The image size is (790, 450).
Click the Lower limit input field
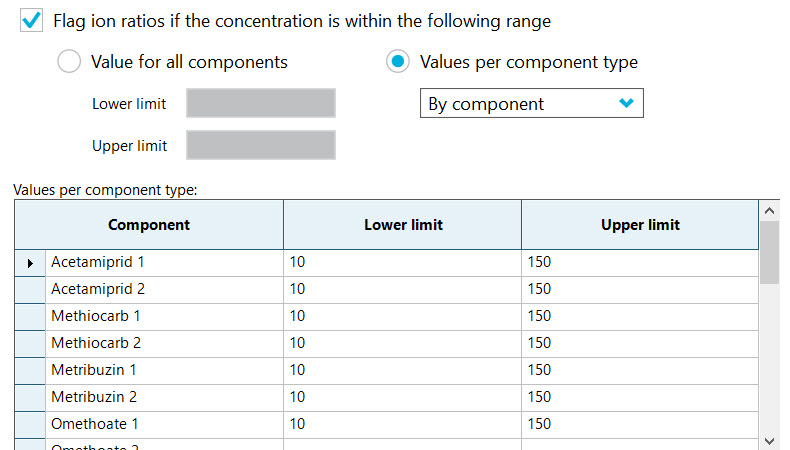coord(261,104)
